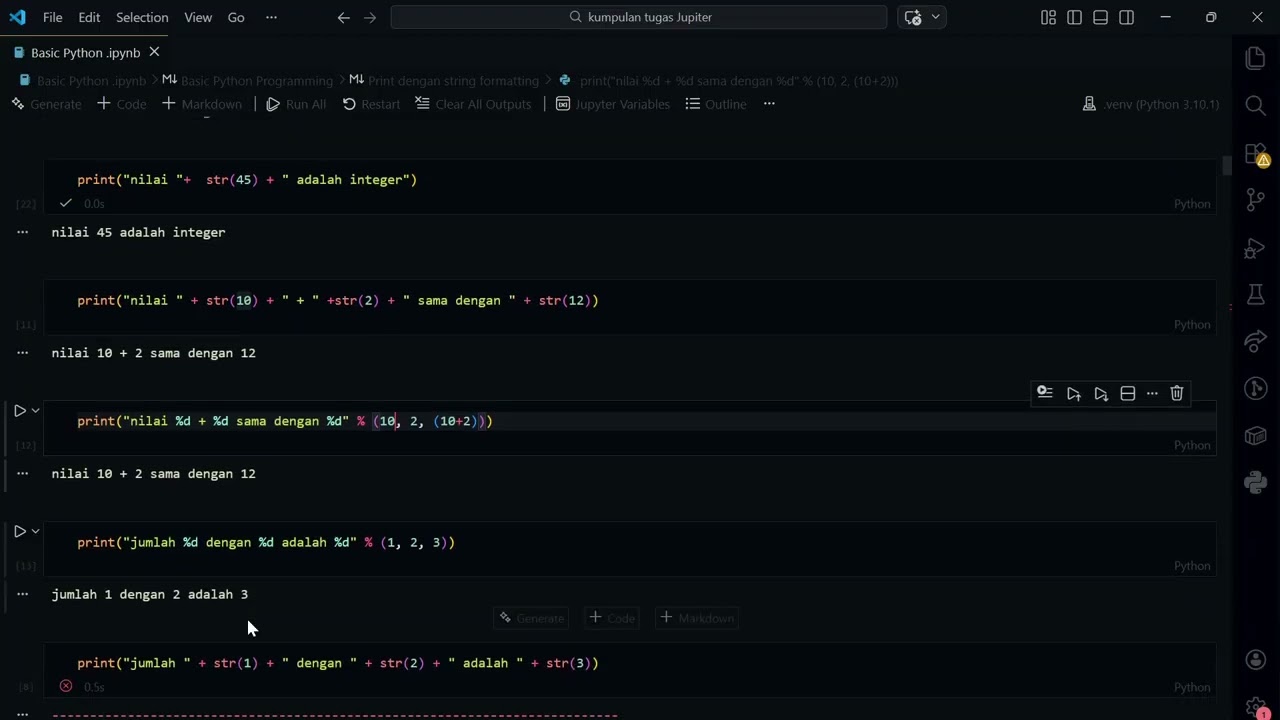
Task: Execute cell and below from cell toolbar
Action: 1101,394
